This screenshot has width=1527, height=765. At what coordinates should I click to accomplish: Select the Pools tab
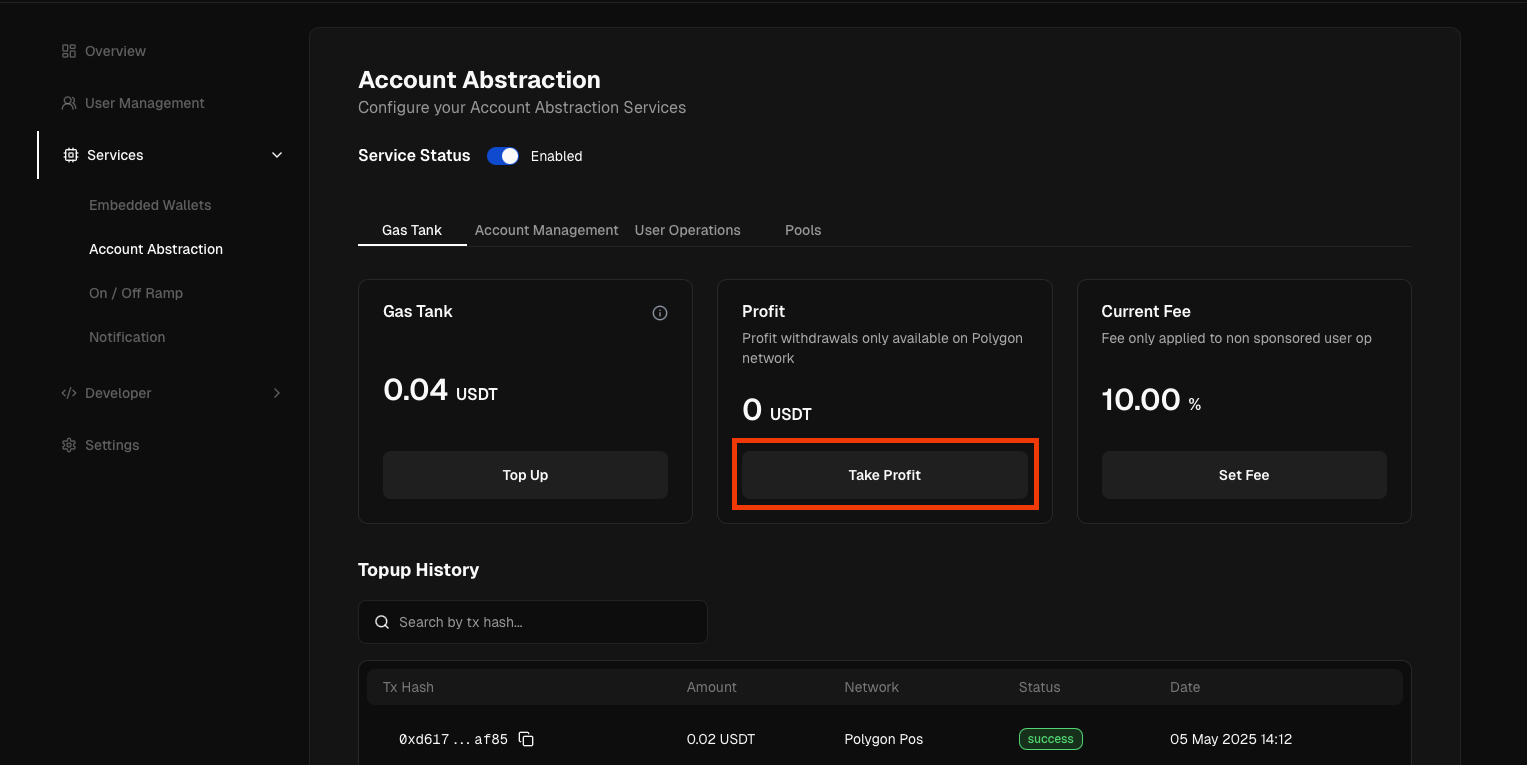click(802, 230)
